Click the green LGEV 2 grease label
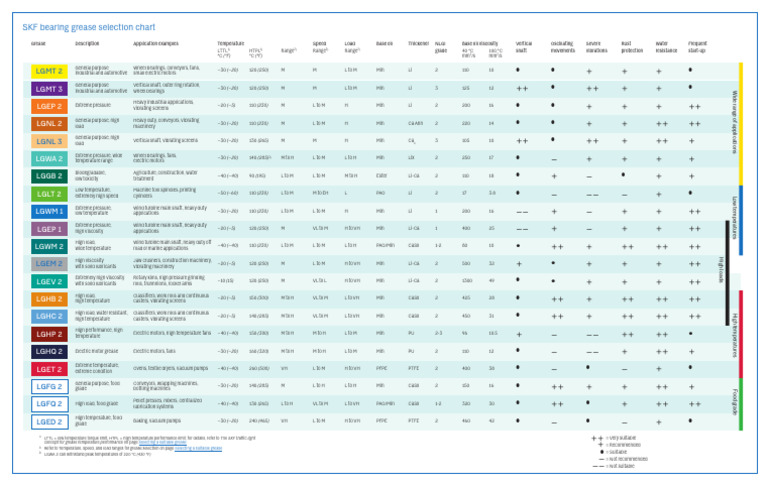 click(x=49, y=281)
